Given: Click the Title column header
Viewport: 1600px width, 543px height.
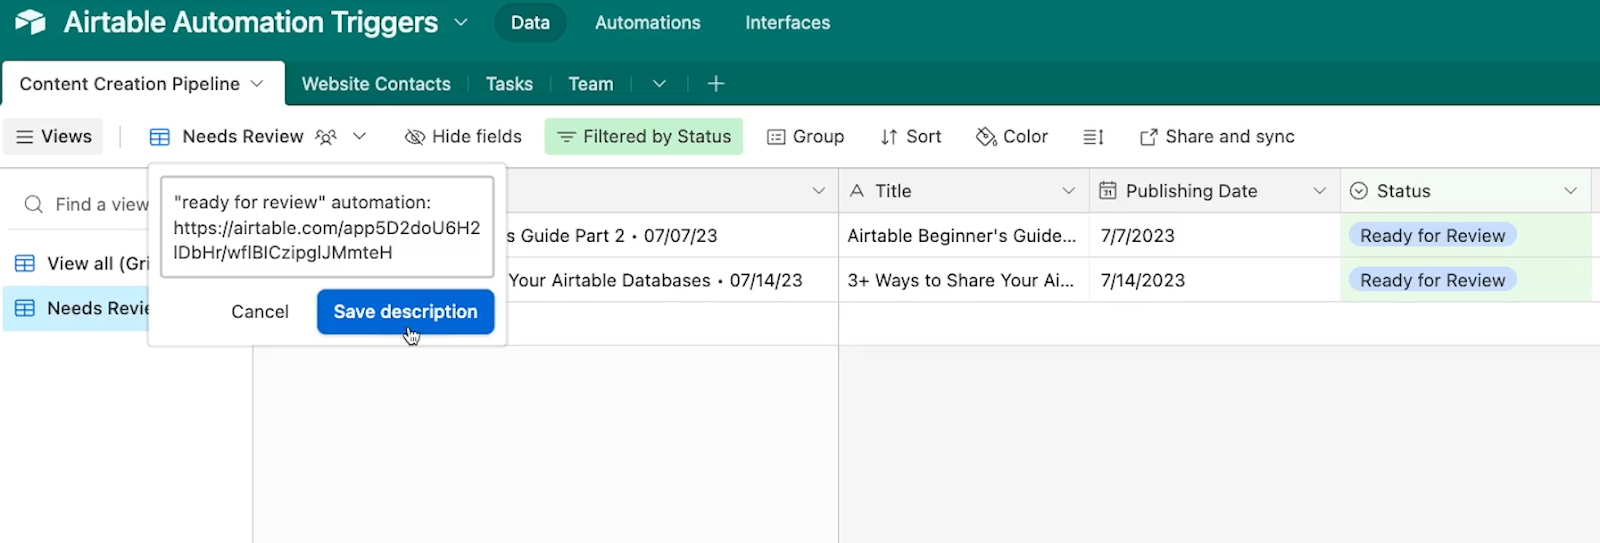Looking at the screenshot, I should coord(964,191).
